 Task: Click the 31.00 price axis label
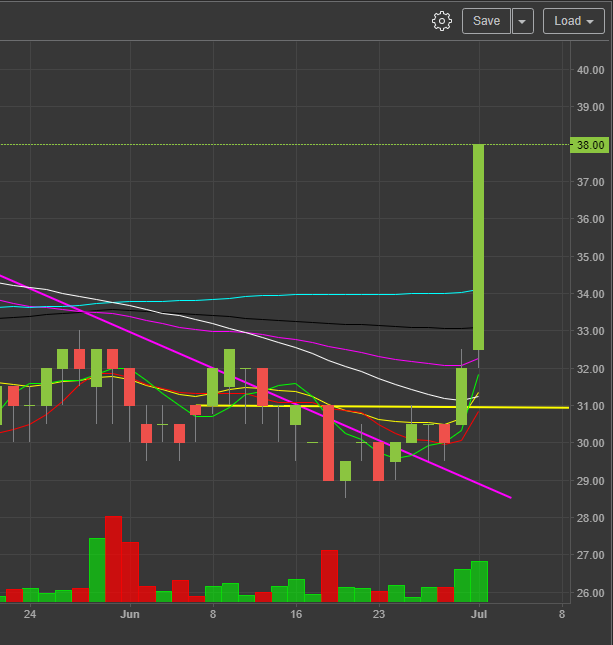coord(590,406)
